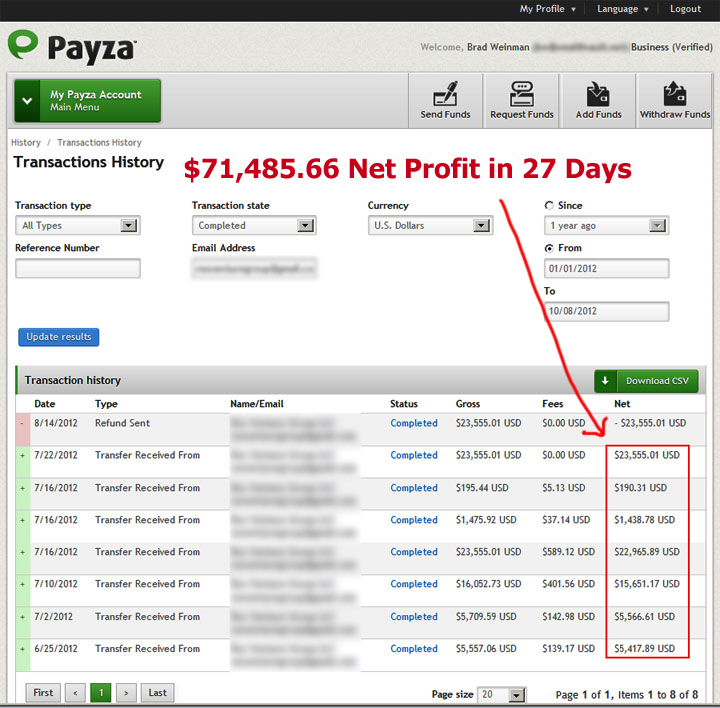Click the Fees column header
Image resolution: width=720 pixels, height=708 pixels.
(x=552, y=404)
